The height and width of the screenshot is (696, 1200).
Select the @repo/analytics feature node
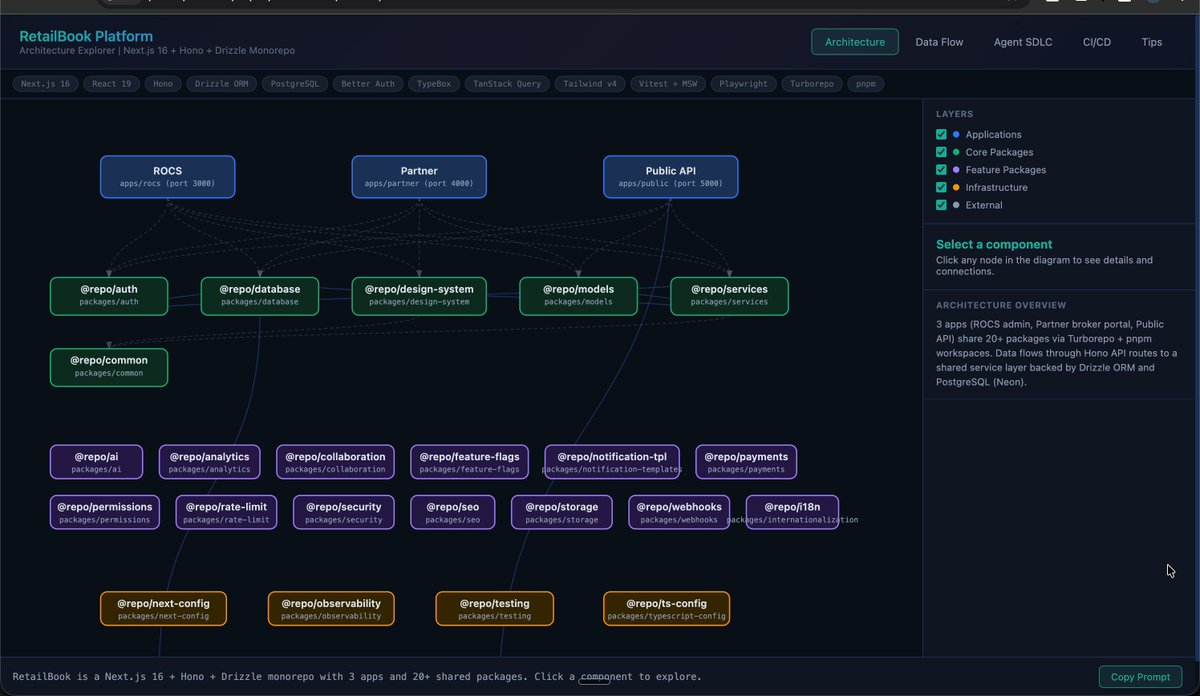click(210, 462)
